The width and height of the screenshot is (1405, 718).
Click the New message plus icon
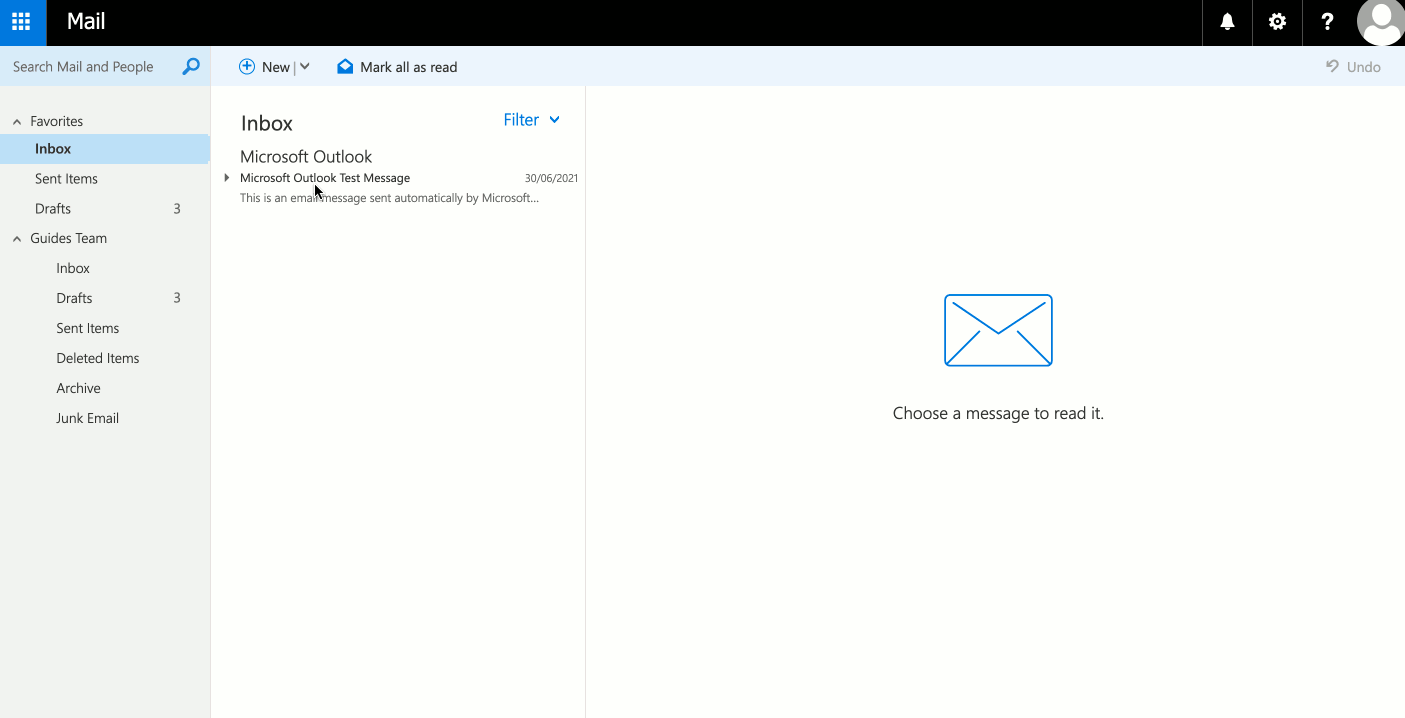pos(246,66)
